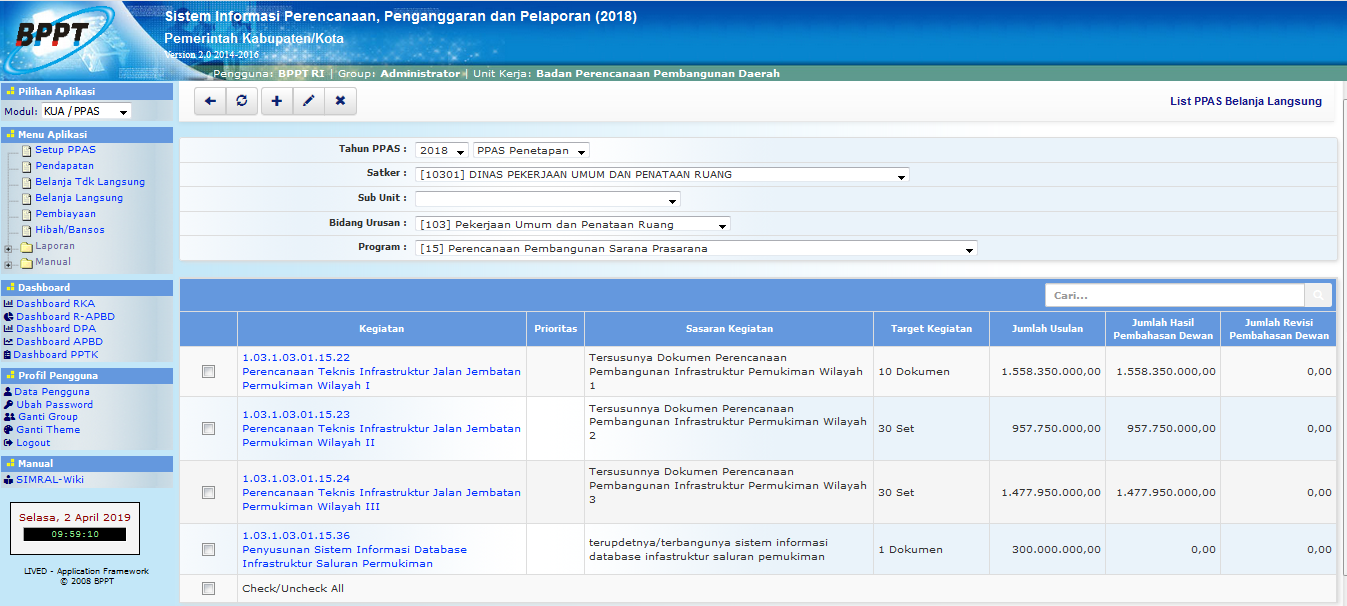Open the Modul KUA / PPAS dropdown
Screen dimensions: 1347x606
pos(86,112)
